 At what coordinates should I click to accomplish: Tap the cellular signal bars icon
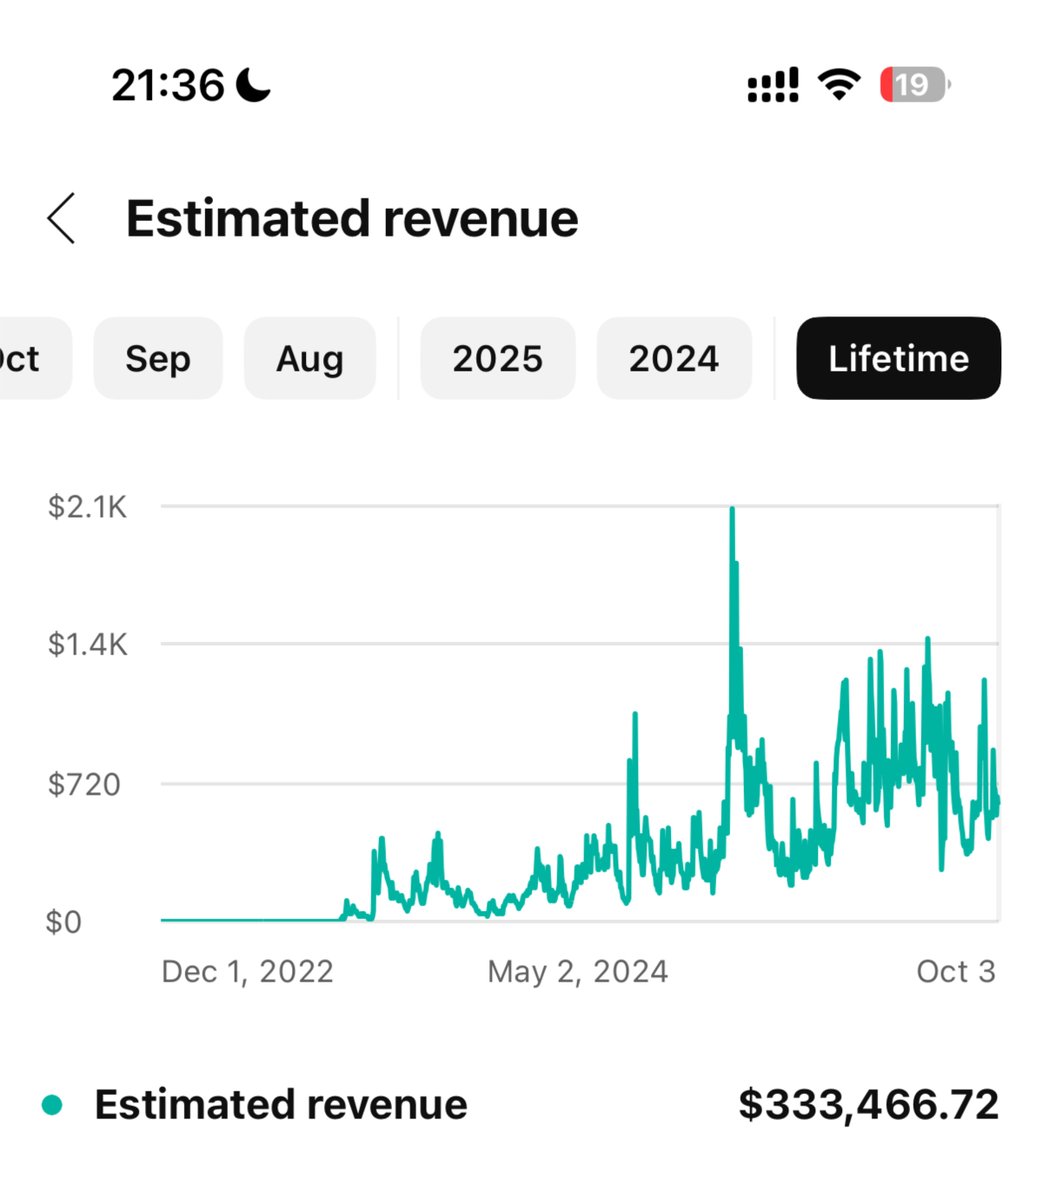tap(773, 85)
